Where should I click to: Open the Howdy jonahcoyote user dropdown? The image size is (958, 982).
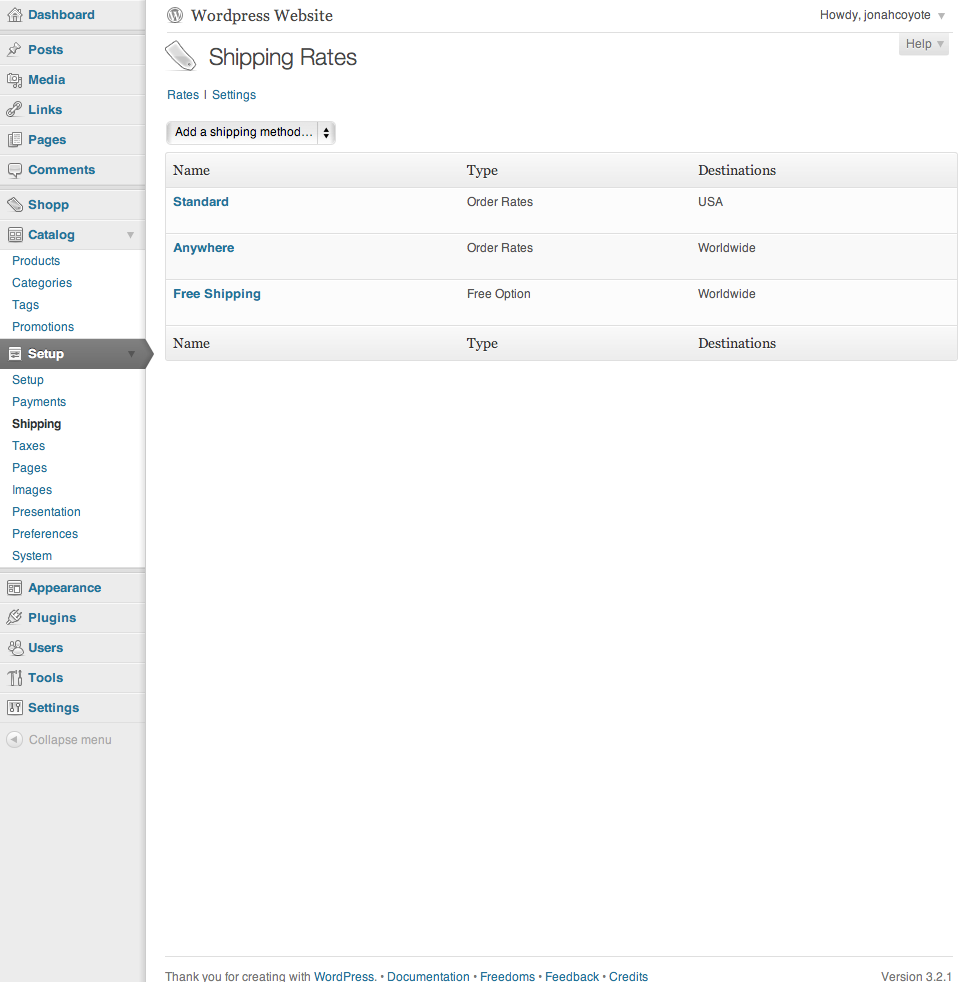click(x=882, y=15)
